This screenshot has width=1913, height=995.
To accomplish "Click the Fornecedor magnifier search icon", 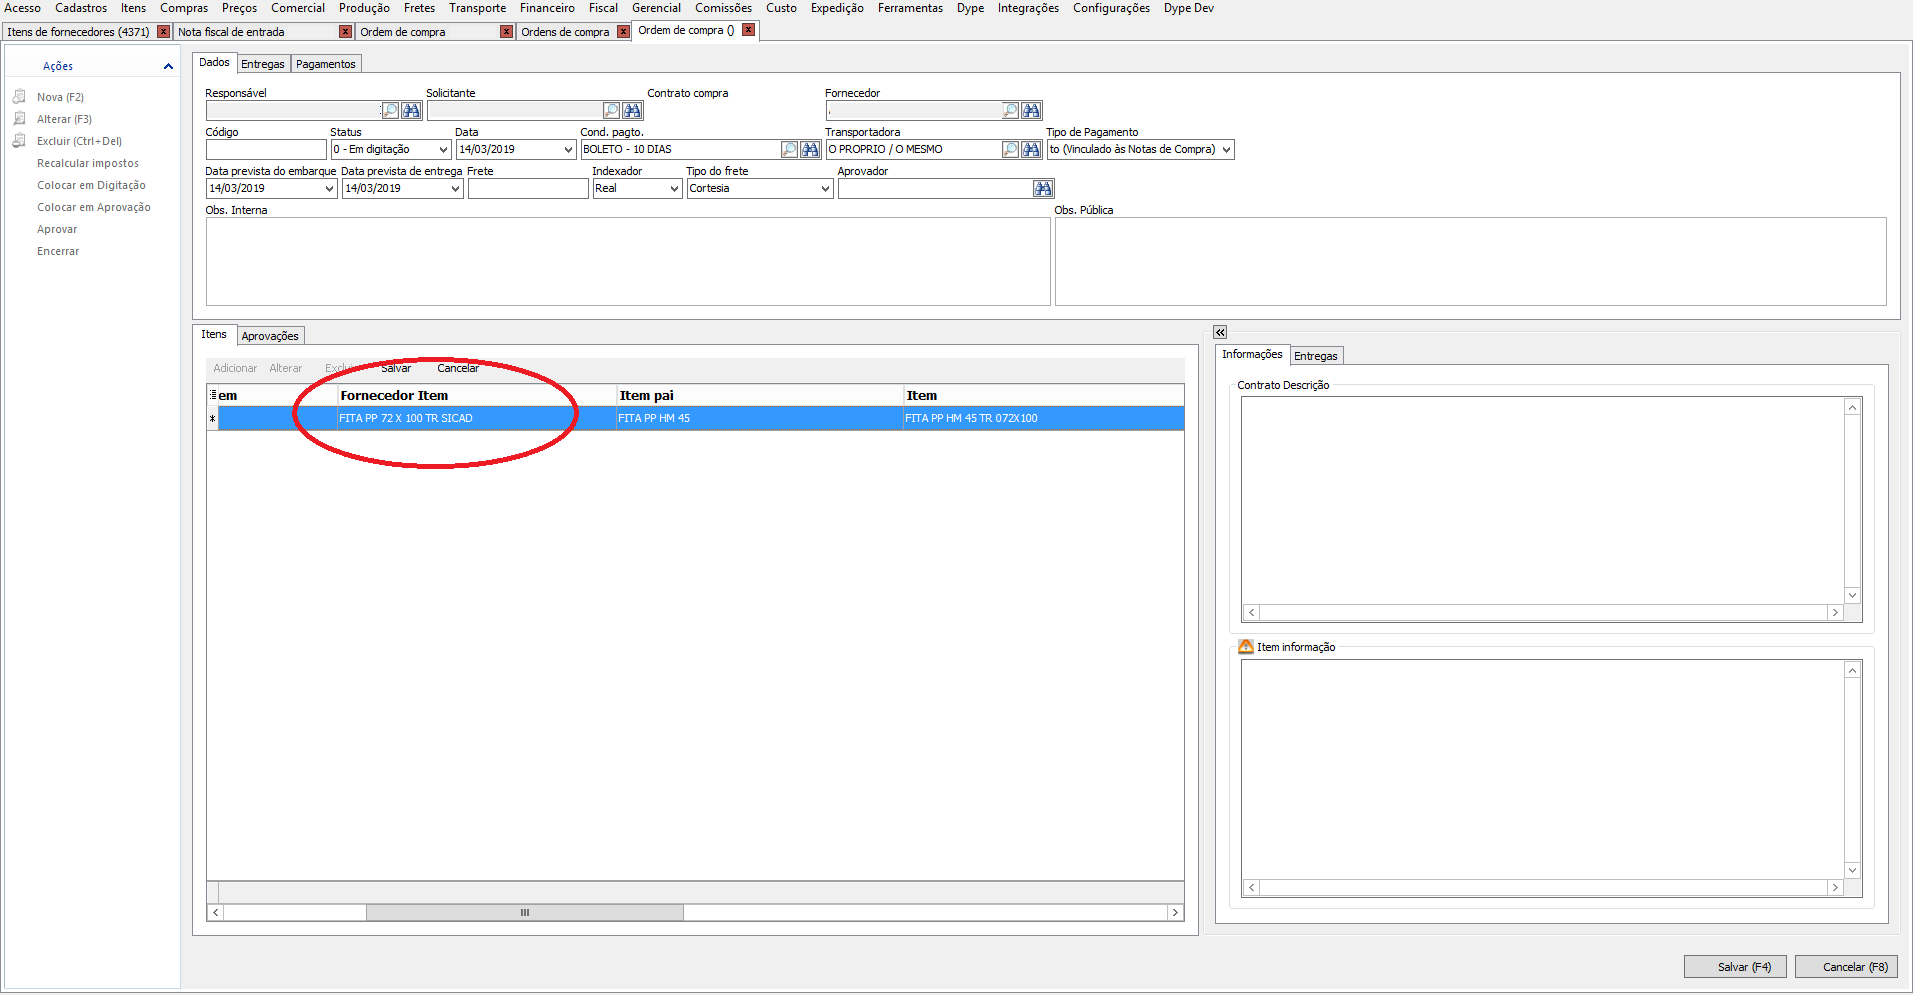I will 1010,110.
